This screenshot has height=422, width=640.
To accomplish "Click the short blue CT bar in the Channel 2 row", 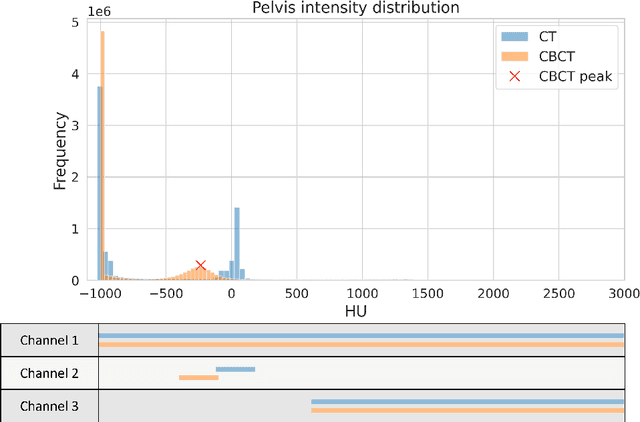I will point(235,369).
